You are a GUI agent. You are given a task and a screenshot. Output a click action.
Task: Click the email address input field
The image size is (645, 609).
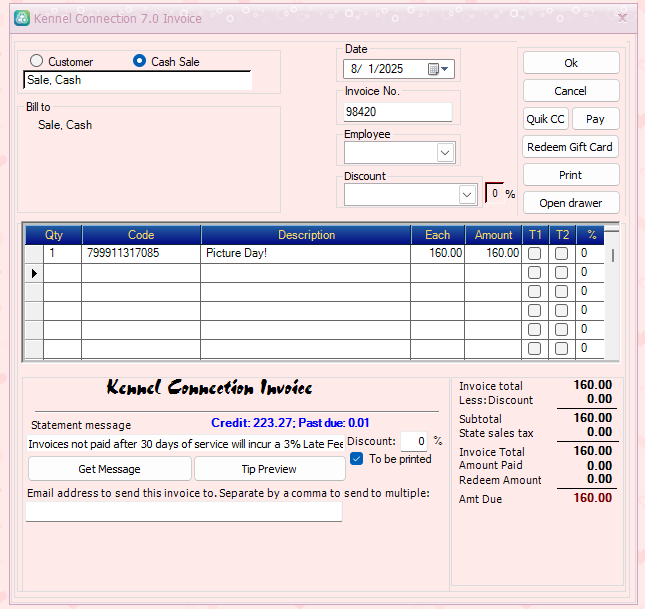point(184,511)
